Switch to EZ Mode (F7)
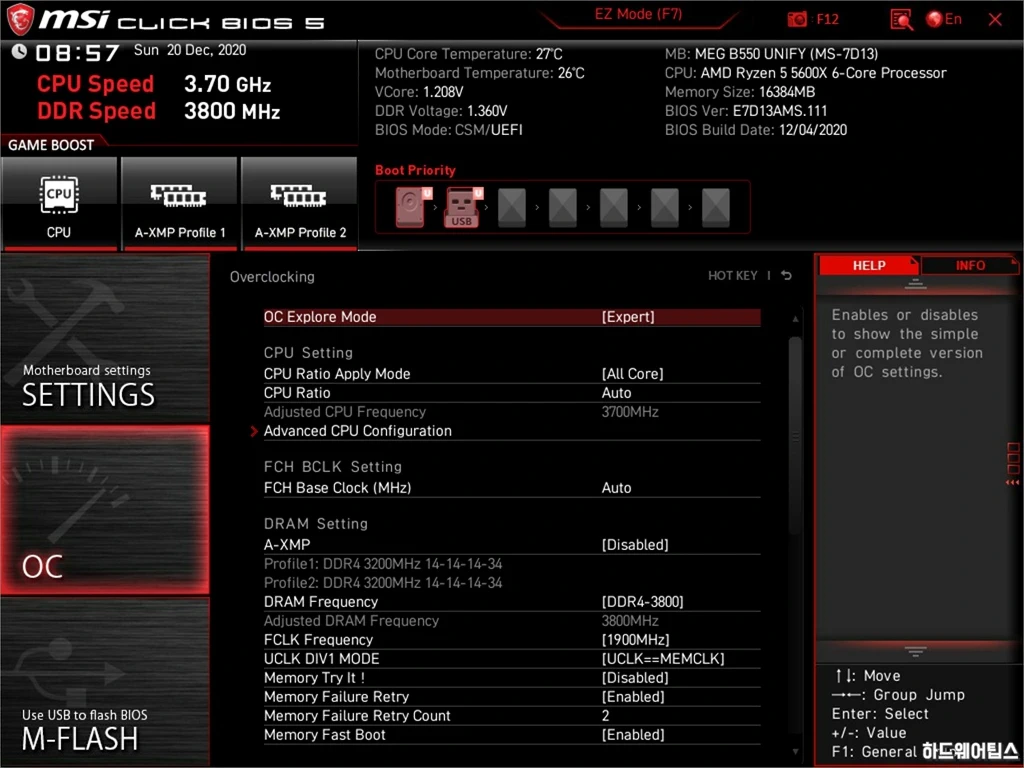The width and height of the screenshot is (1024, 768). click(x=638, y=14)
